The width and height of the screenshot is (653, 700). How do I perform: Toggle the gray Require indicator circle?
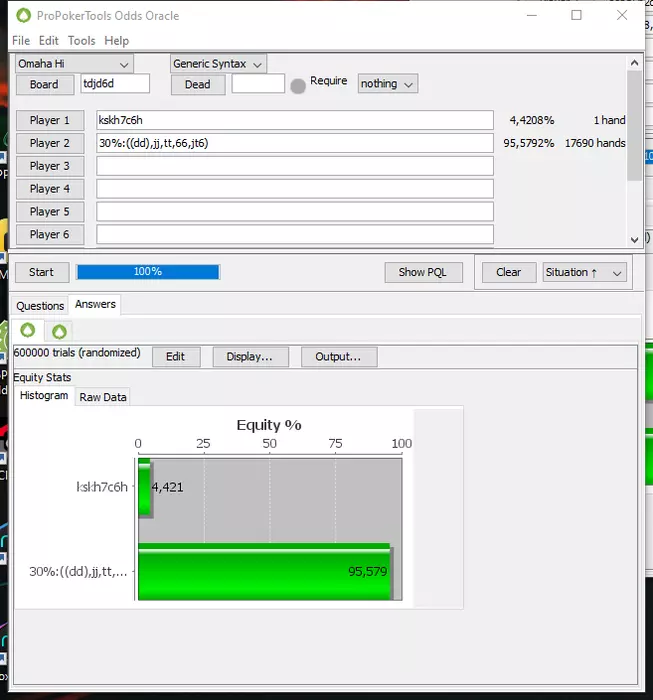pyautogui.click(x=298, y=86)
